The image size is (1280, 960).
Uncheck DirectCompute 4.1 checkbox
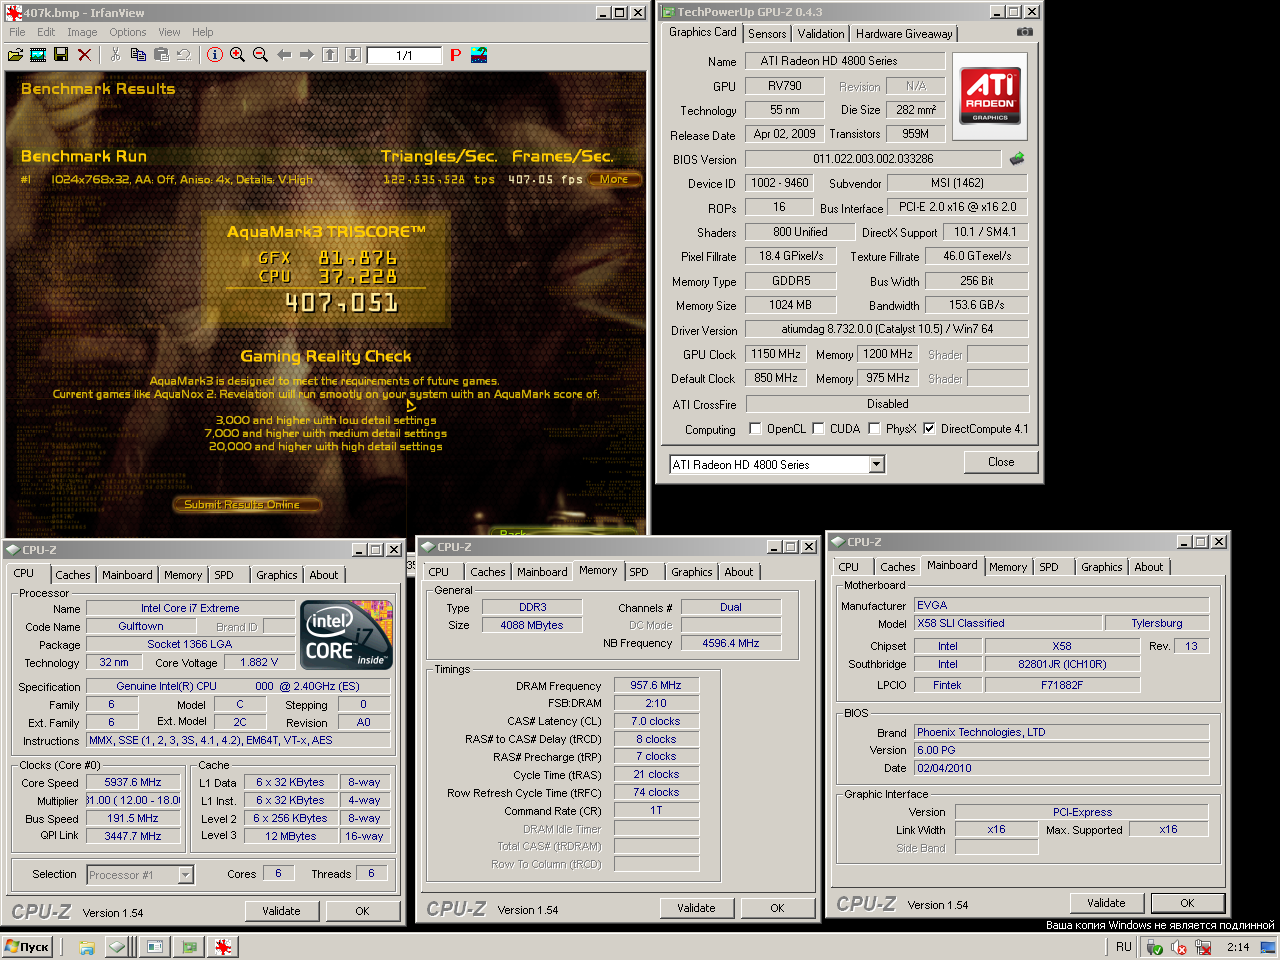pos(929,429)
